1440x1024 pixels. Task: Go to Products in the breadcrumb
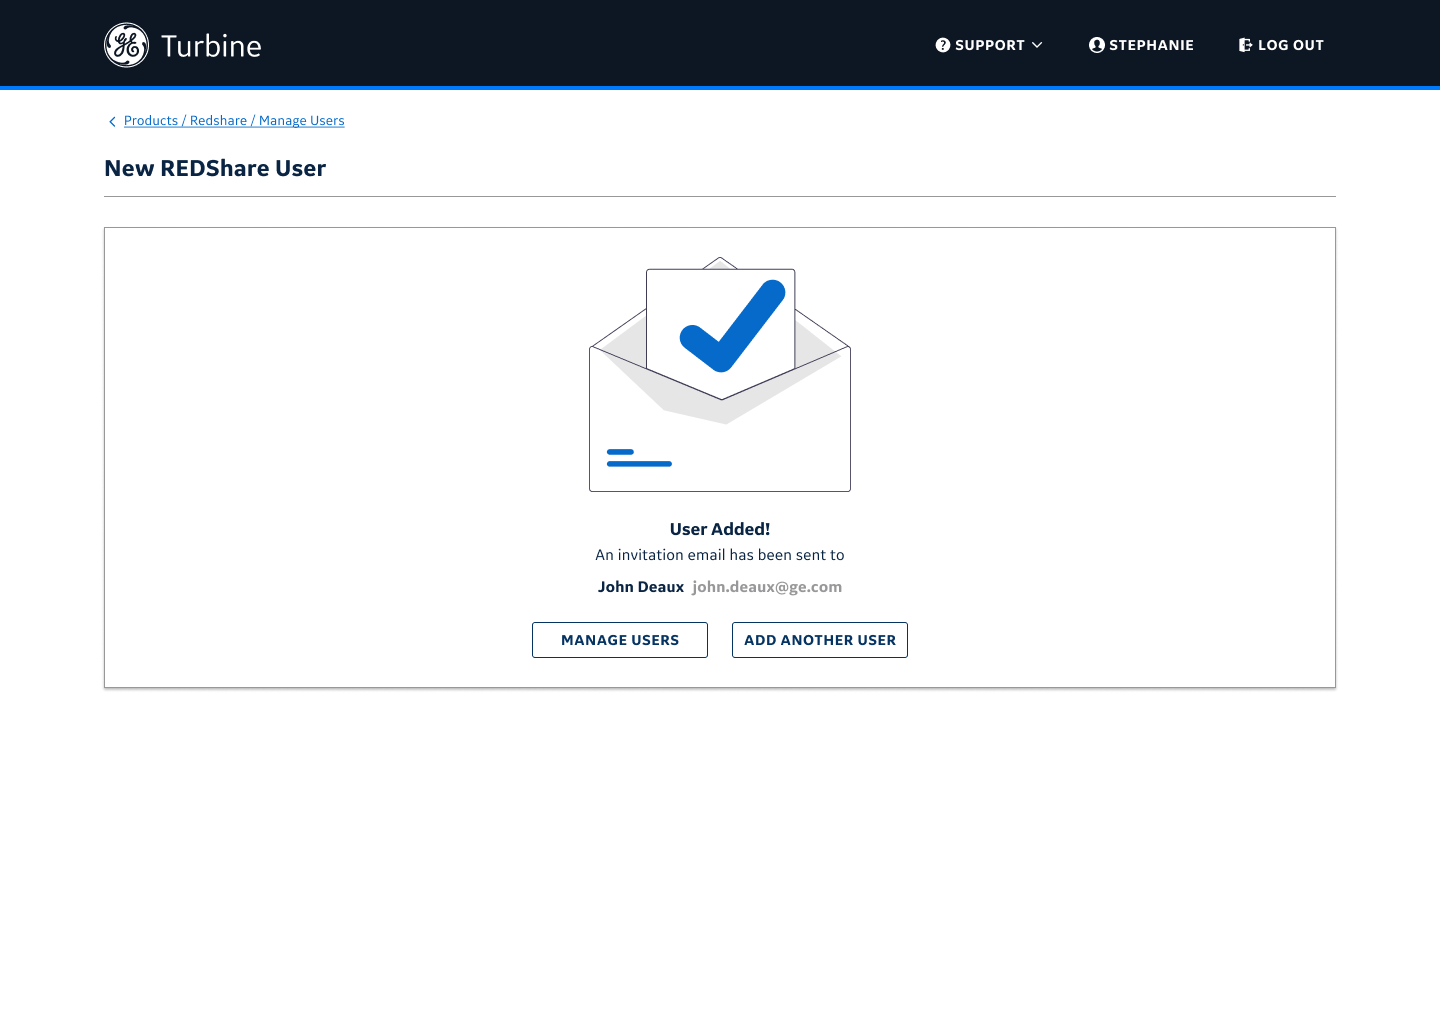pyautogui.click(x=151, y=121)
